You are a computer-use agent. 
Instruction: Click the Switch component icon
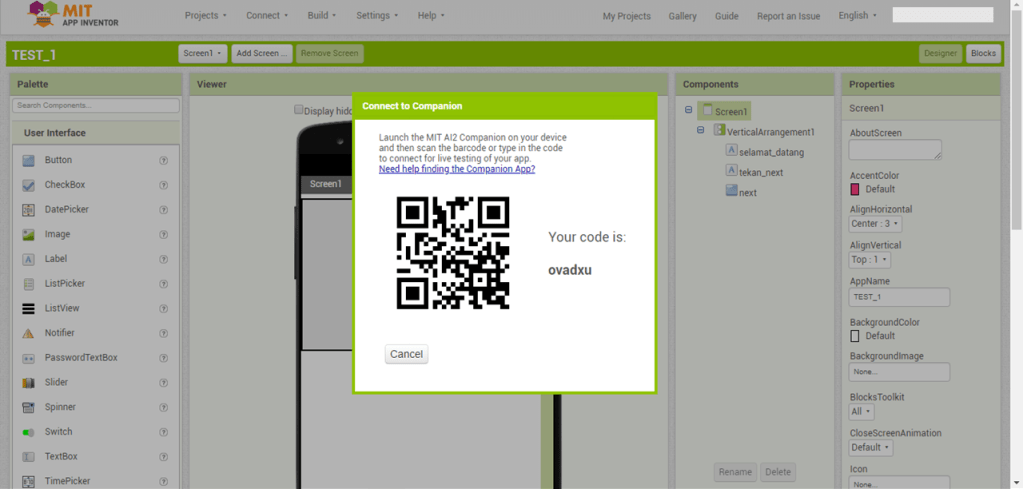(28, 432)
